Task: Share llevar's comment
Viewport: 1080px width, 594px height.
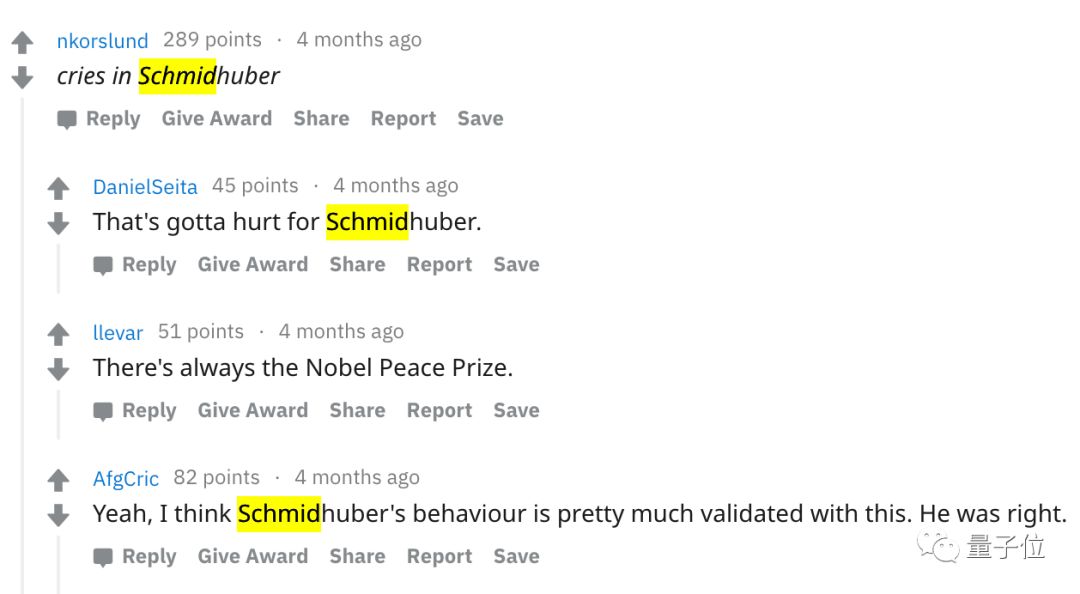Action: (x=357, y=411)
